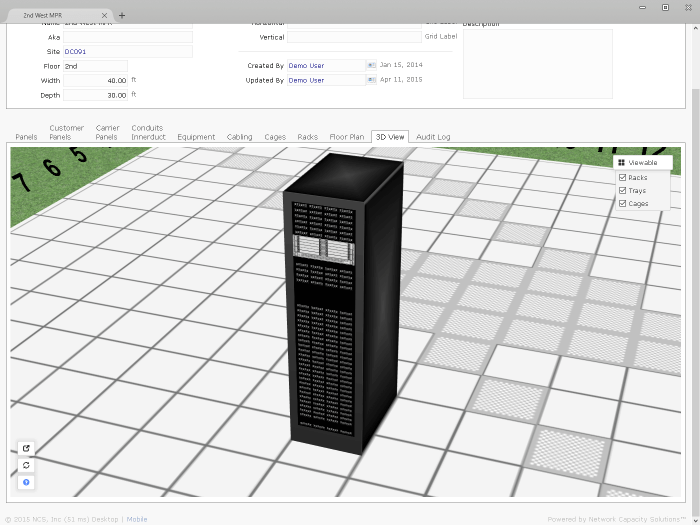The width and height of the screenshot is (700, 525).
Task: Open a new browser tab with plus
Action: tap(122, 15)
